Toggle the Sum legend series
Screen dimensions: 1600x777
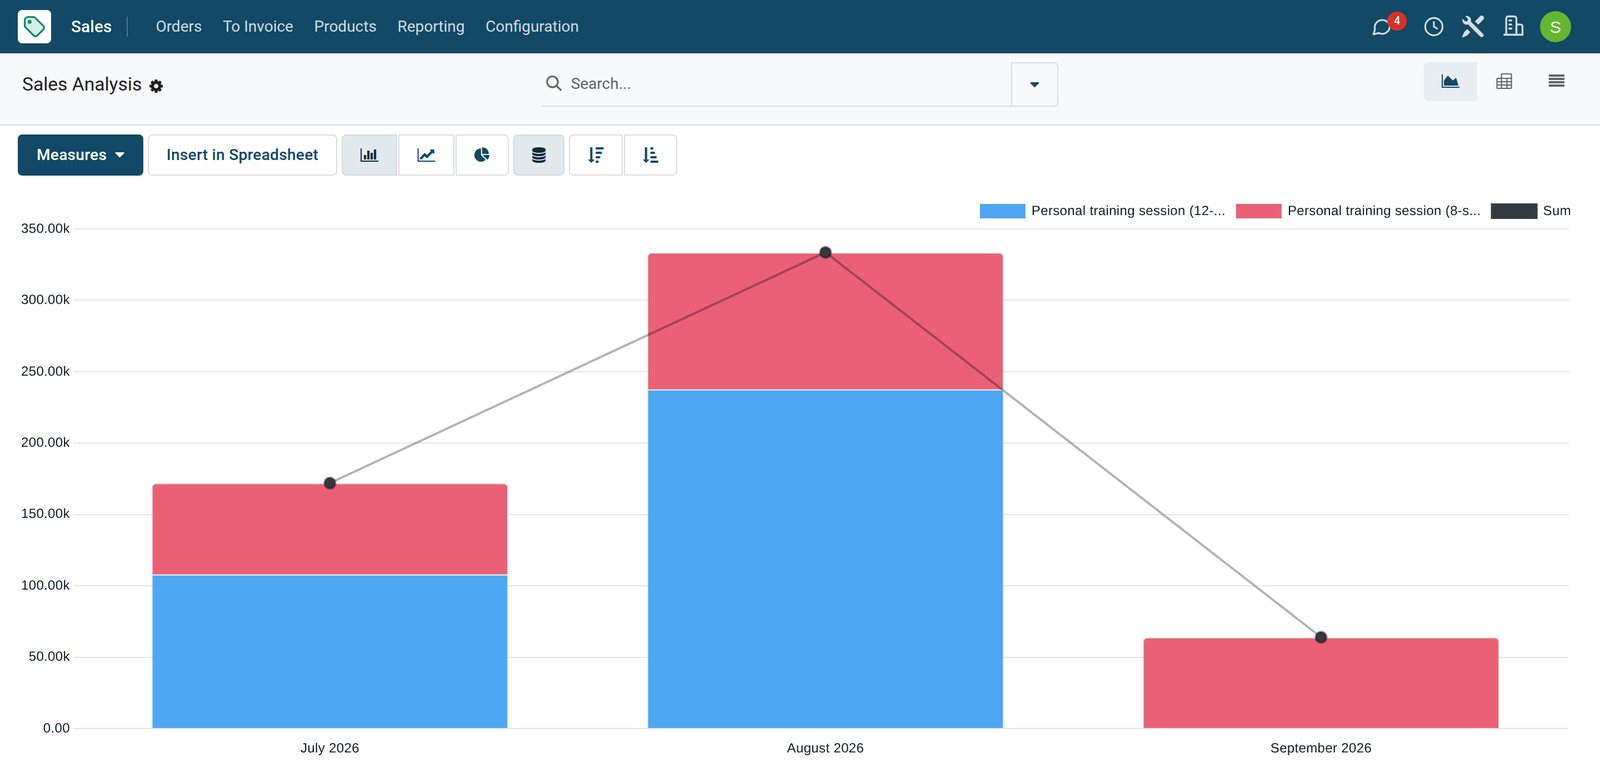click(1531, 211)
